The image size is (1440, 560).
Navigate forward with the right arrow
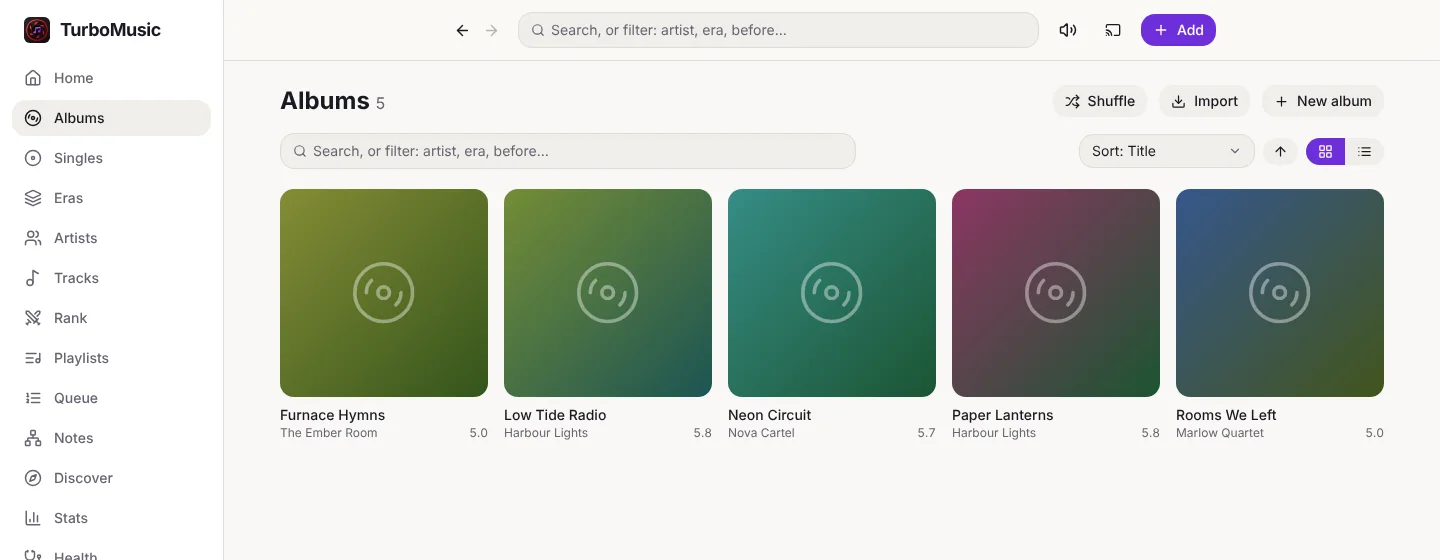pos(491,30)
